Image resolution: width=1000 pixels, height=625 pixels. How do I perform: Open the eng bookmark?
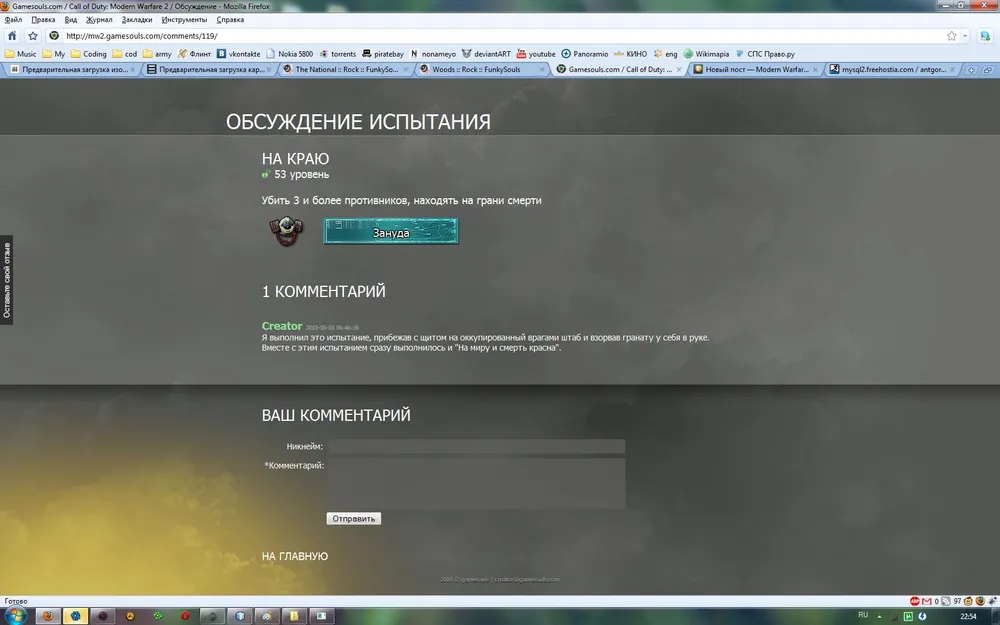click(x=666, y=54)
